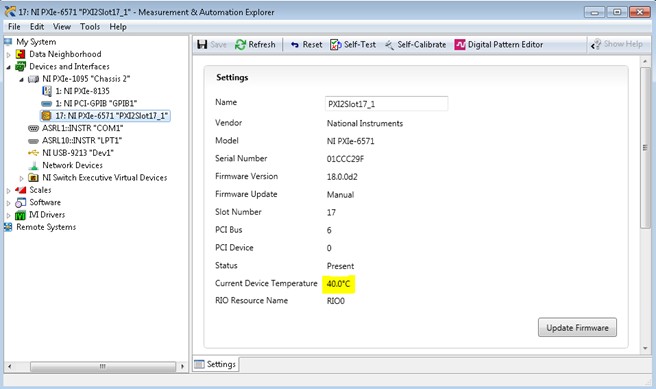Select the My System tree icon
The image size is (656, 389).
8,42
